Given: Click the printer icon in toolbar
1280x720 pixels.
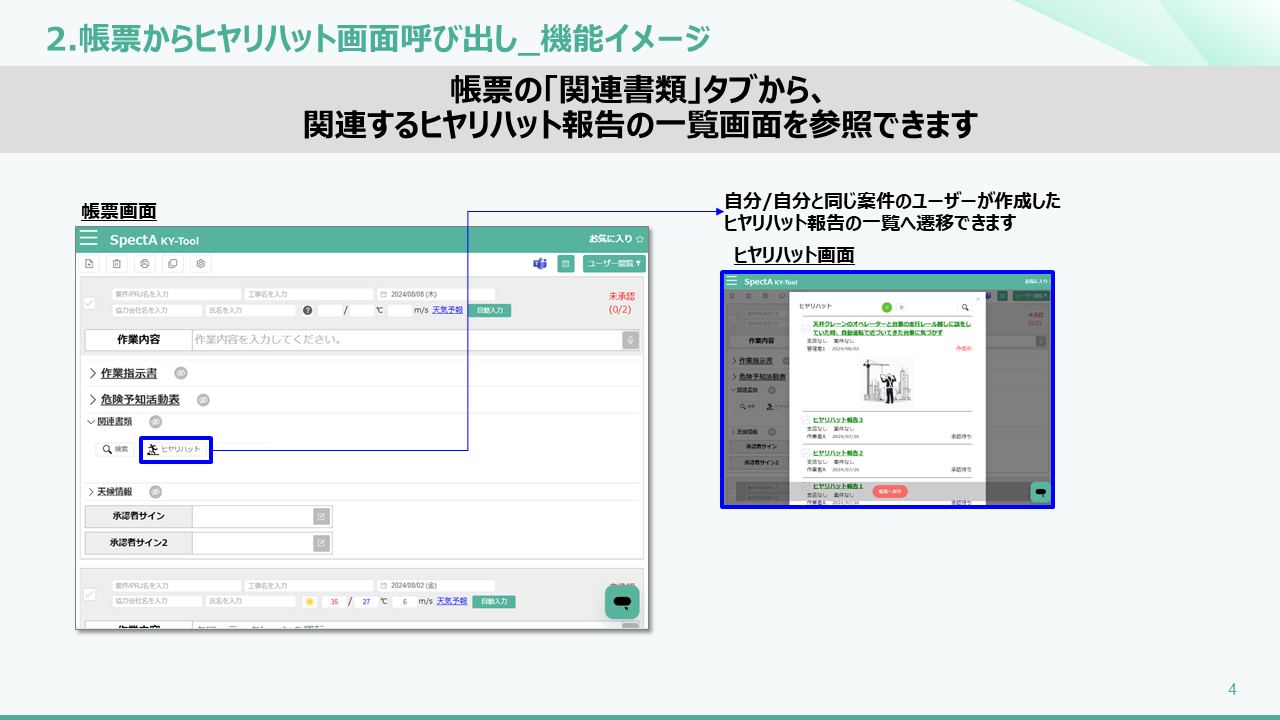Looking at the screenshot, I should 145,264.
